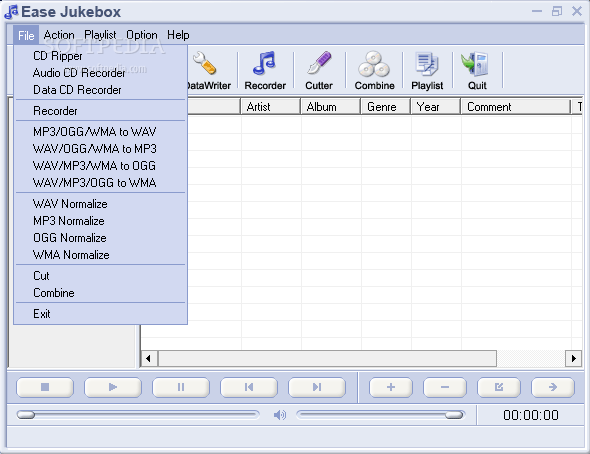Launch the Combine discs tool

tap(374, 71)
